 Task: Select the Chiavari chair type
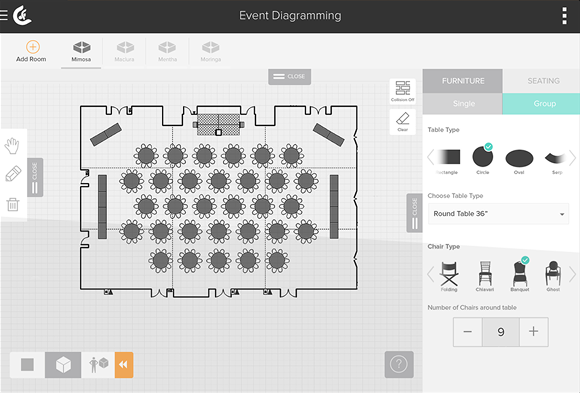tap(485, 276)
